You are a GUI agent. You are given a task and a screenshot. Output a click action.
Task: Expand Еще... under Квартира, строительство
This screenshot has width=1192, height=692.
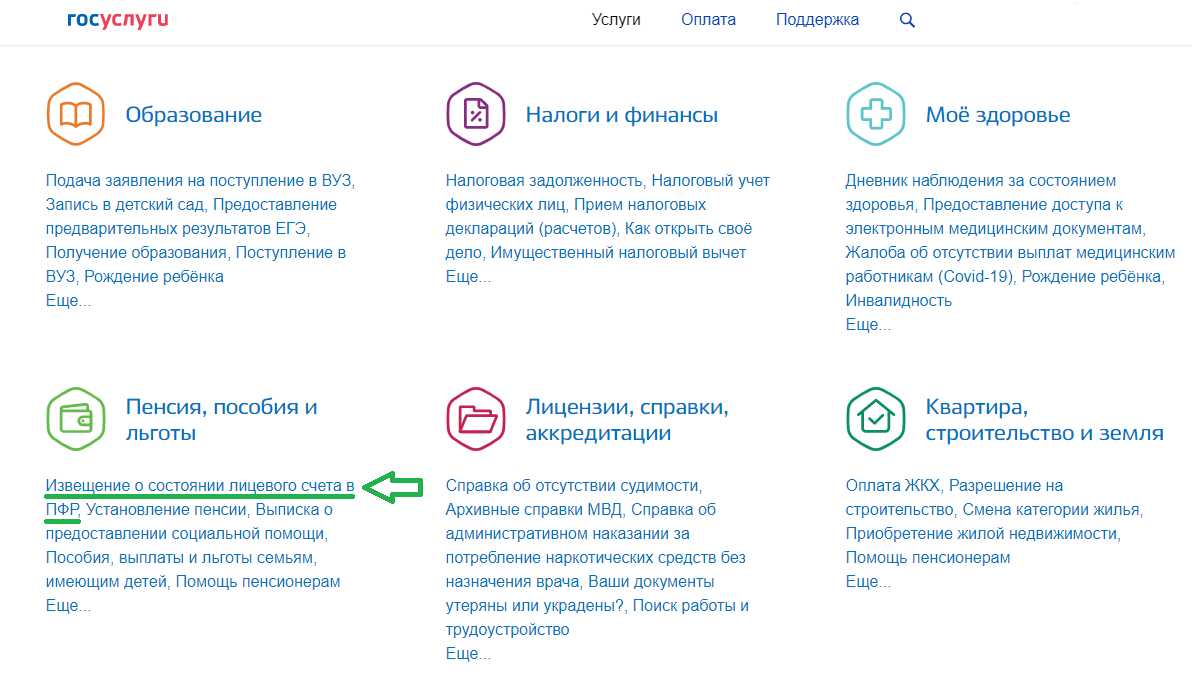pos(868,582)
